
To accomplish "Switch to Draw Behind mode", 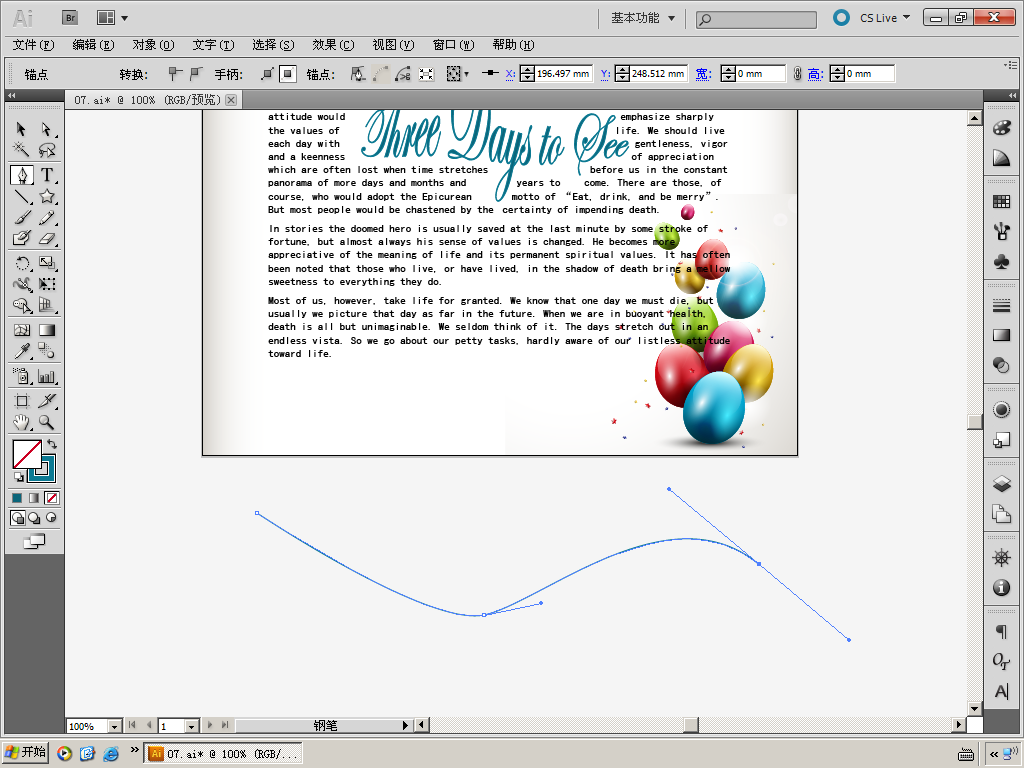I will (34, 518).
